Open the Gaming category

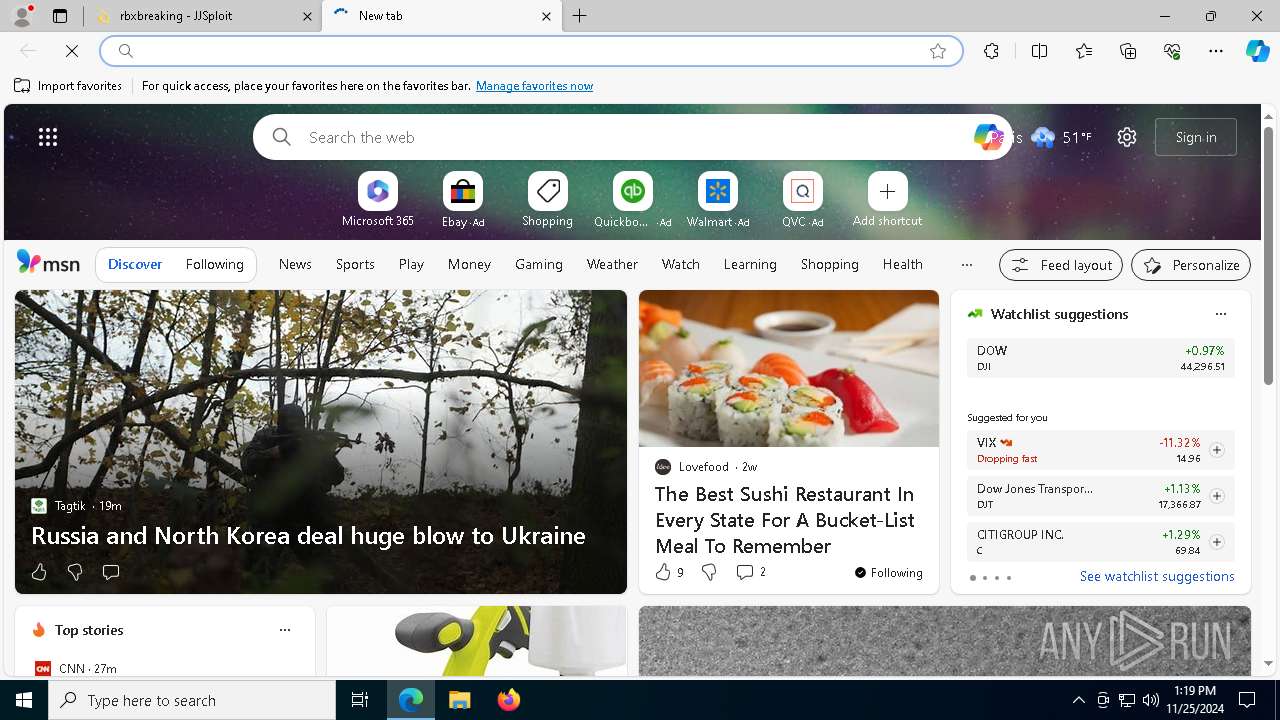coord(539,264)
